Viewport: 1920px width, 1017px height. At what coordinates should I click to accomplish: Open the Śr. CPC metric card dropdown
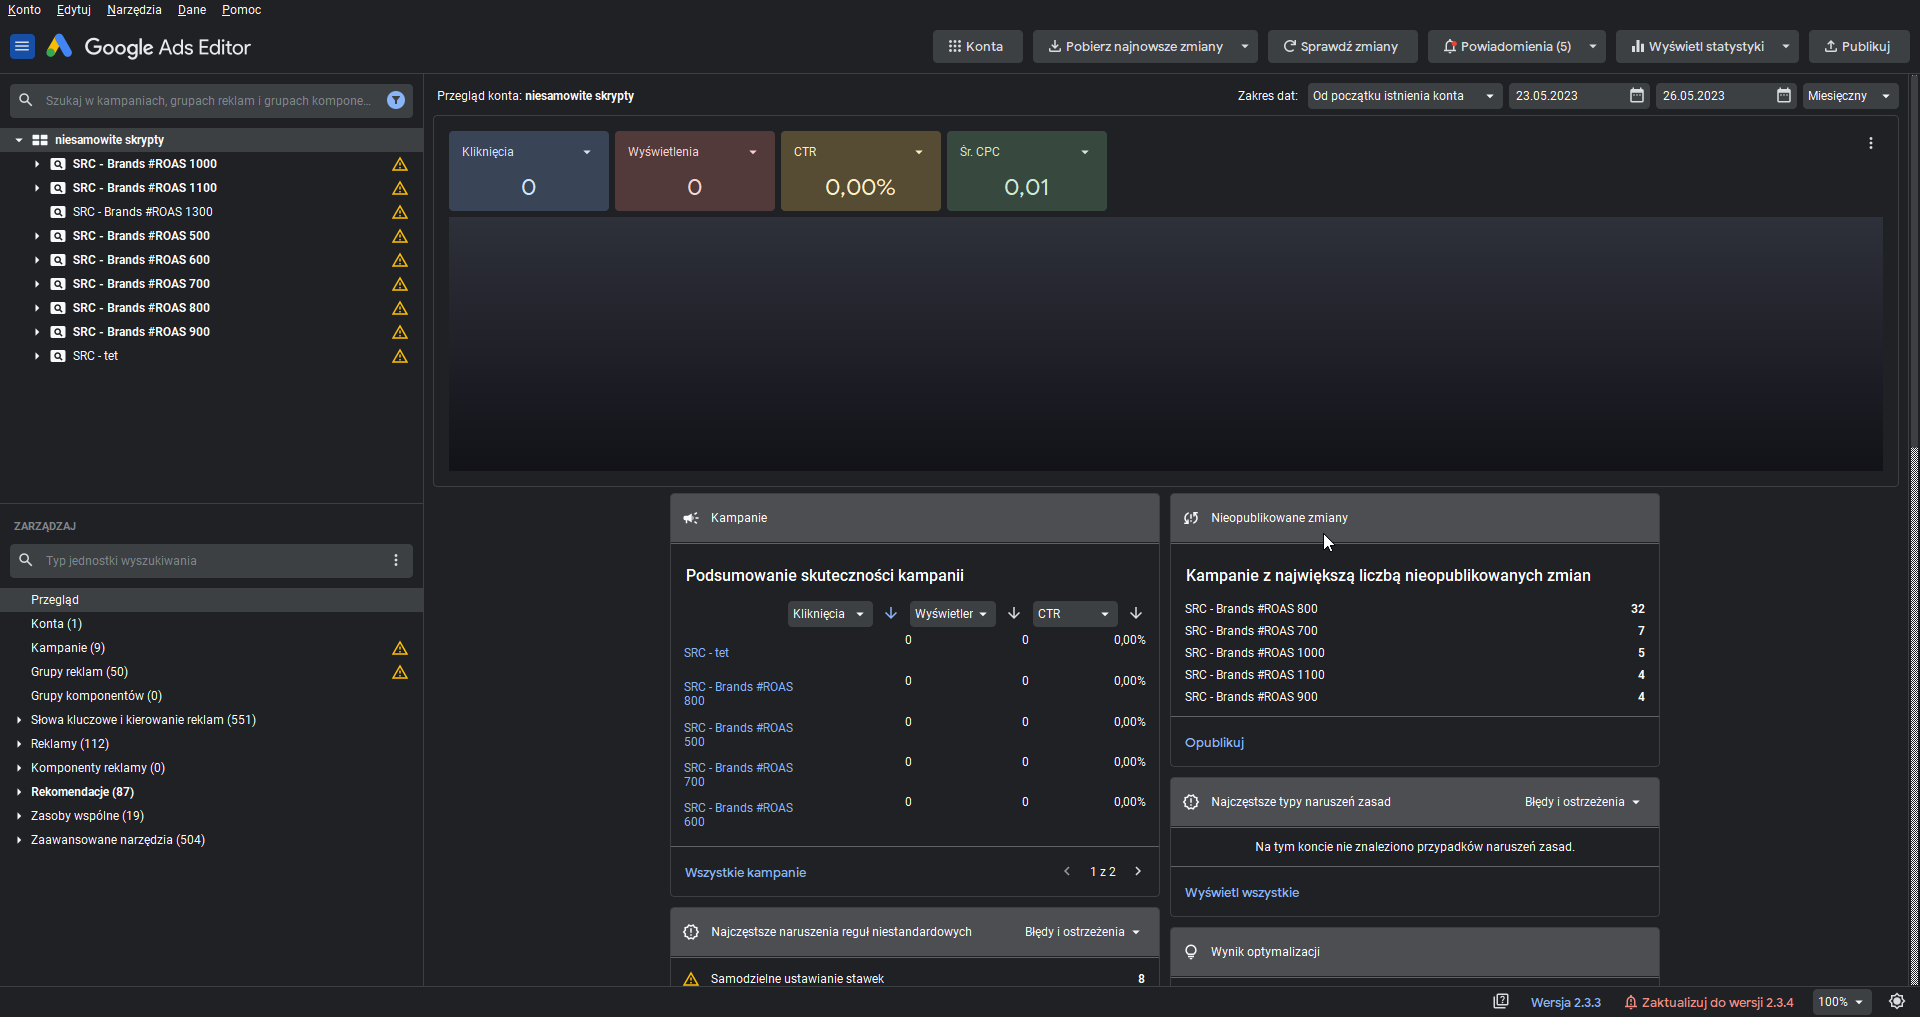[1085, 152]
